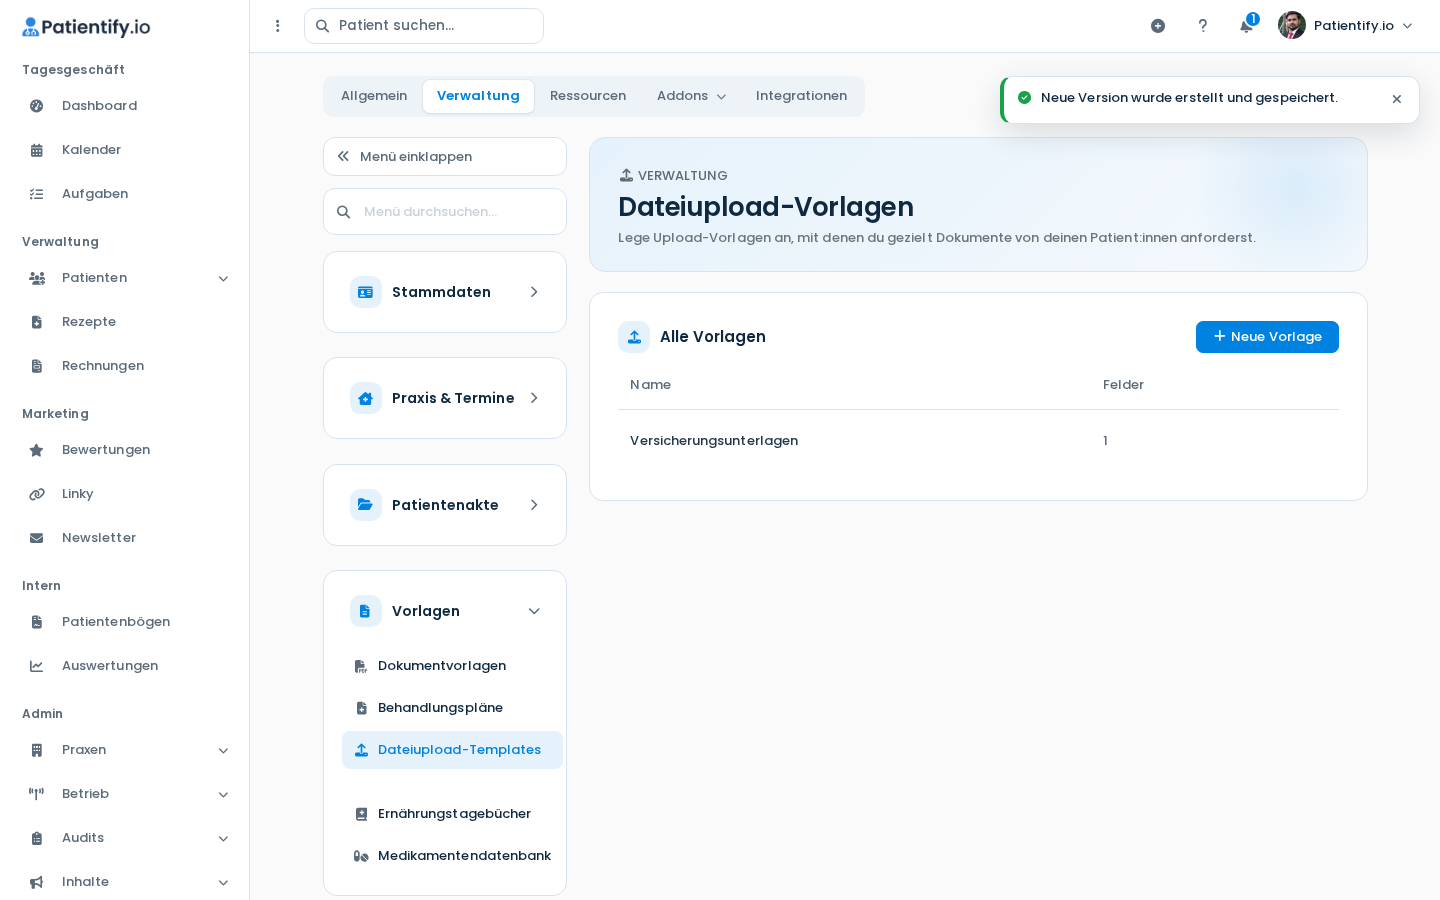Click the Auswertungen chart icon
Screen dimensions: 1440x900
pos(37,666)
